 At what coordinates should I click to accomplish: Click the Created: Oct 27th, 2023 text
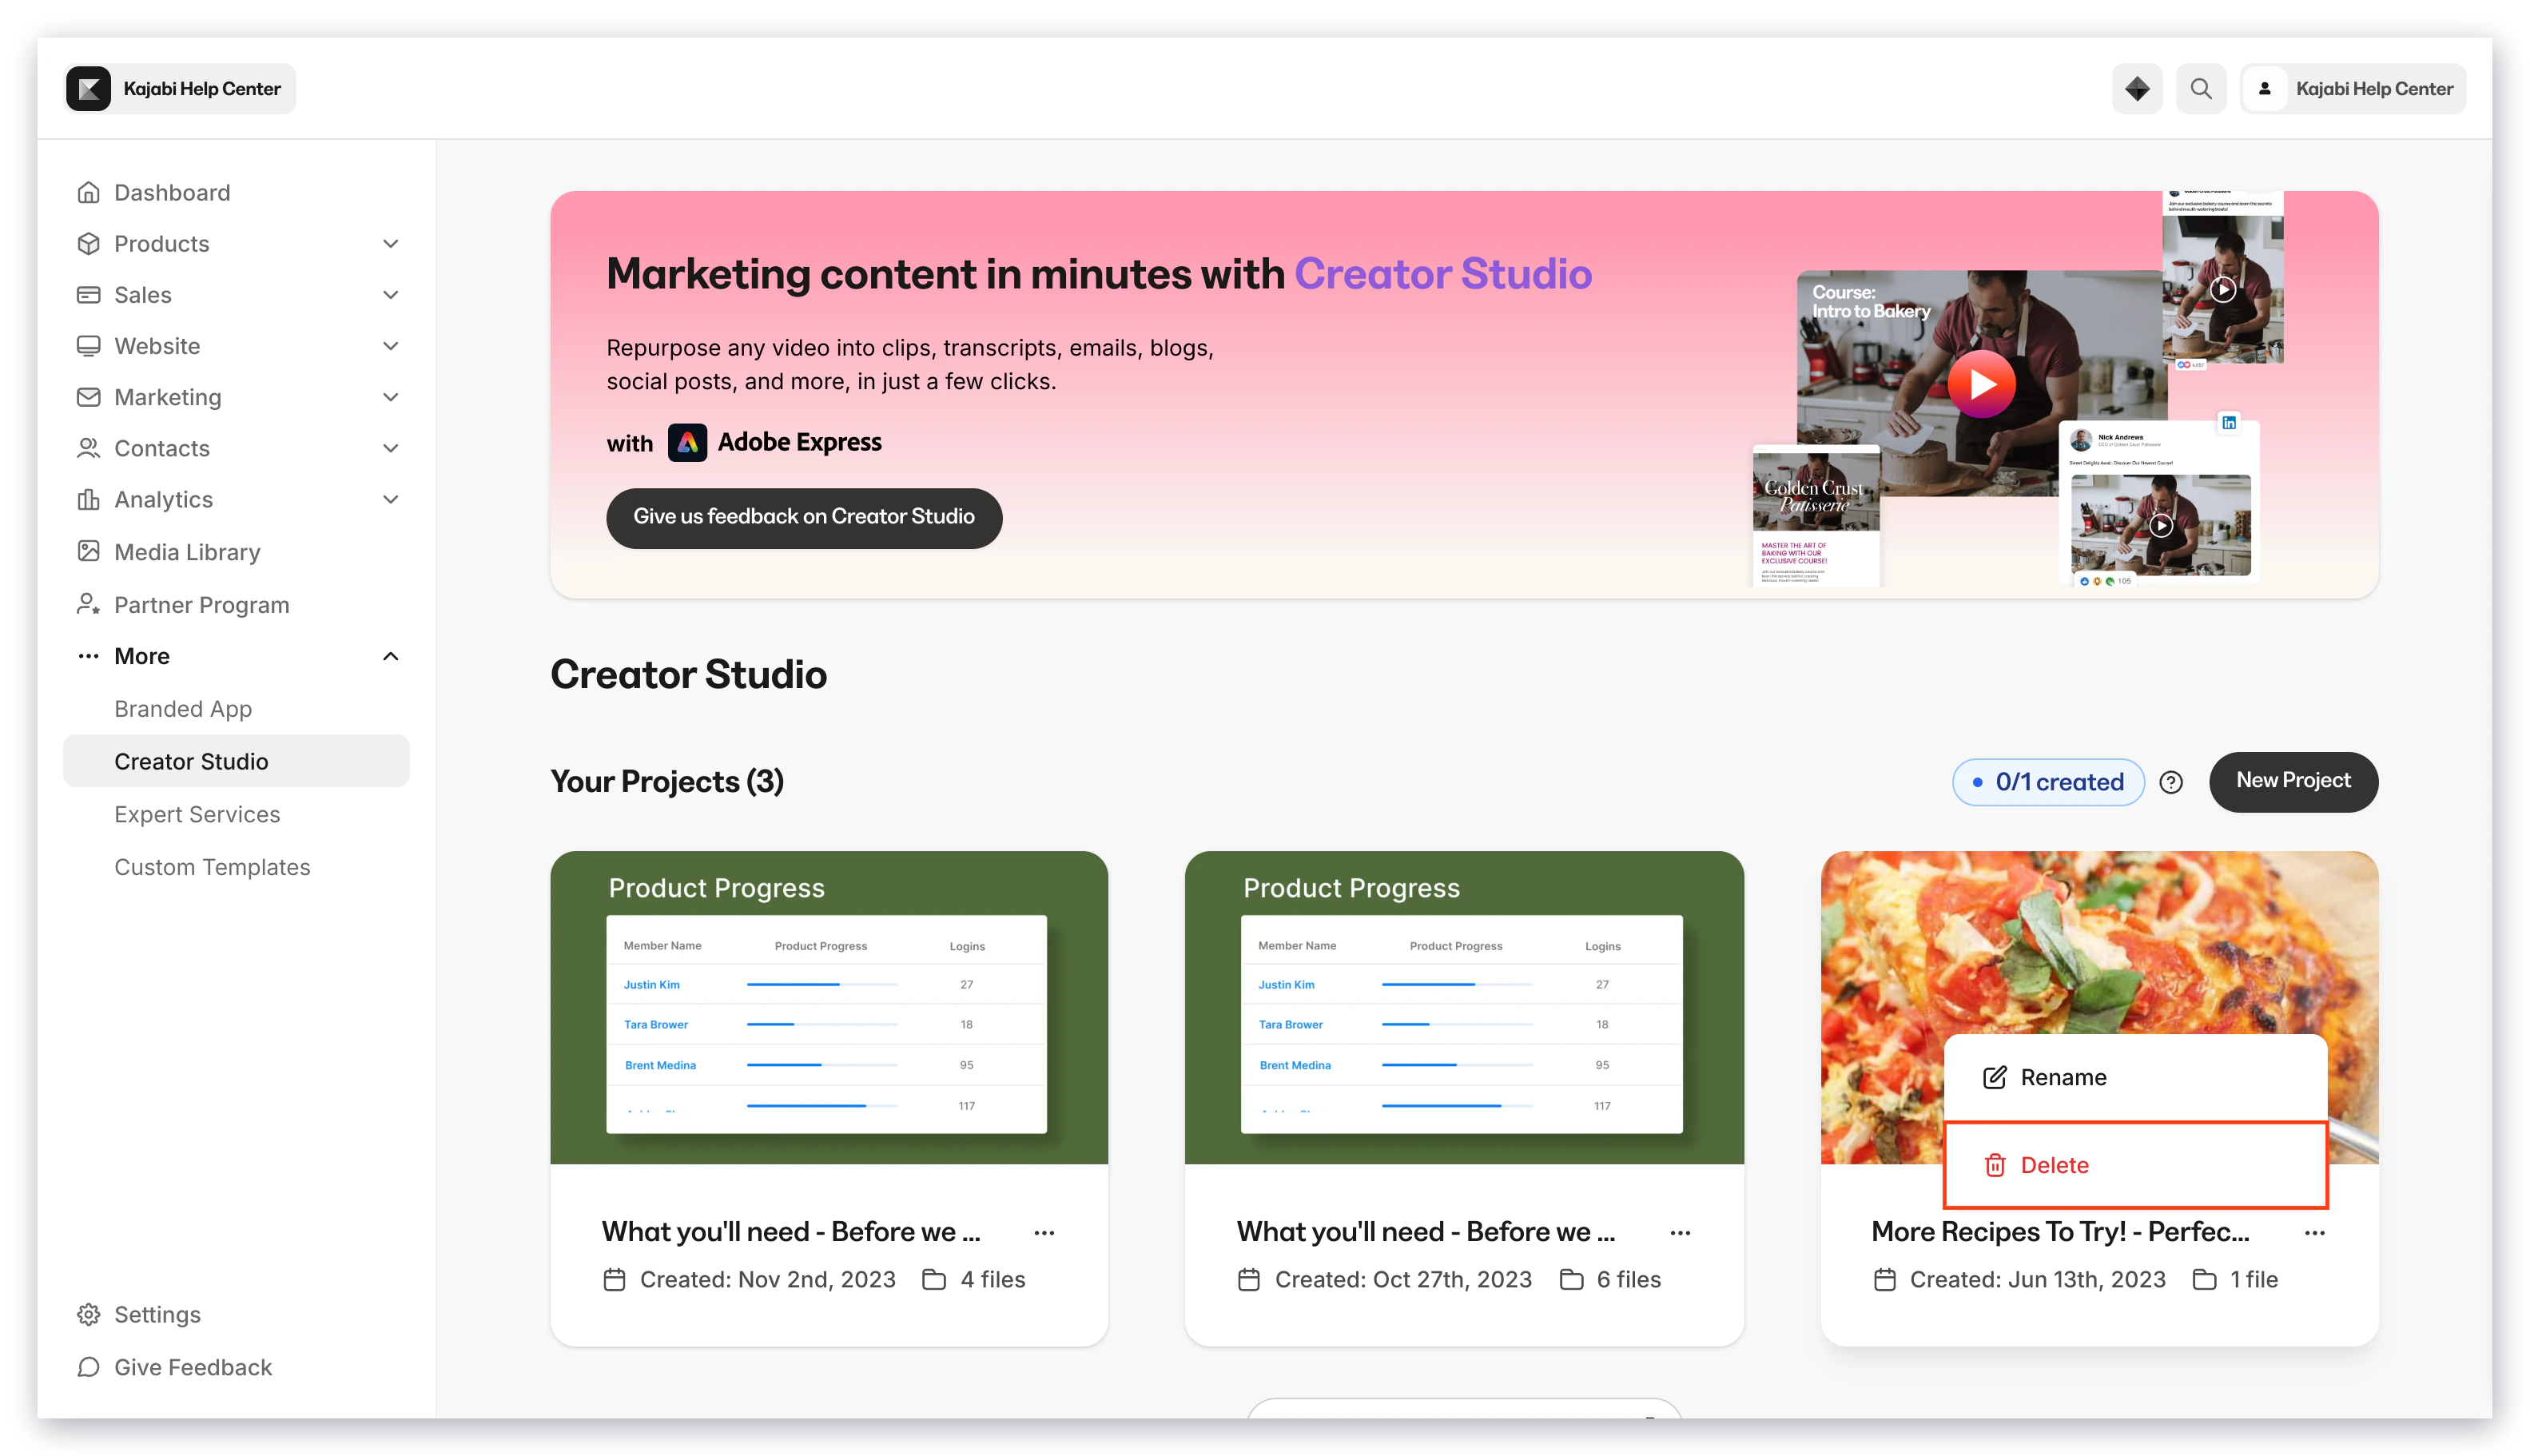tap(1403, 1279)
